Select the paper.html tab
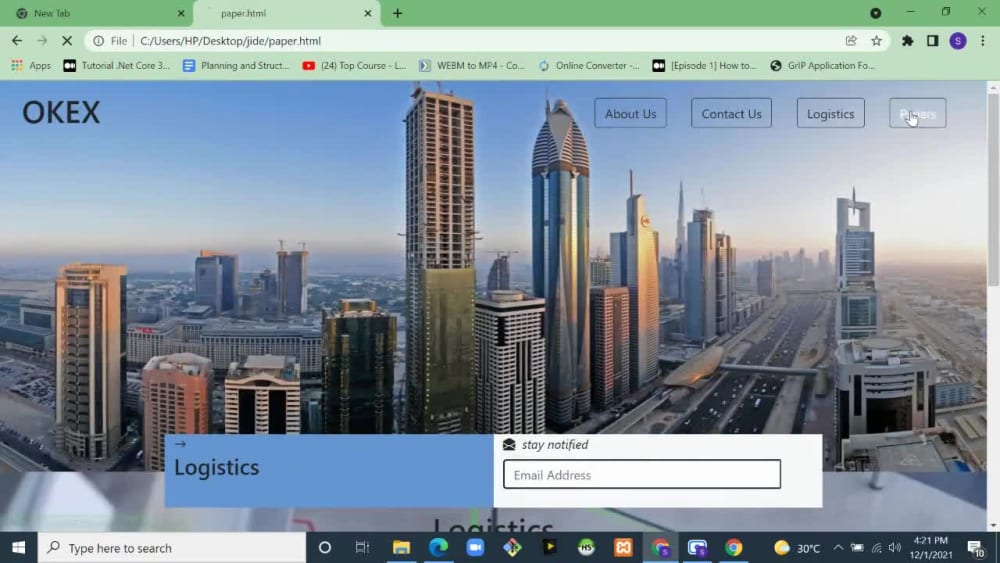Image resolution: width=1000 pixels, height=563 pixels. pos(286,13)
